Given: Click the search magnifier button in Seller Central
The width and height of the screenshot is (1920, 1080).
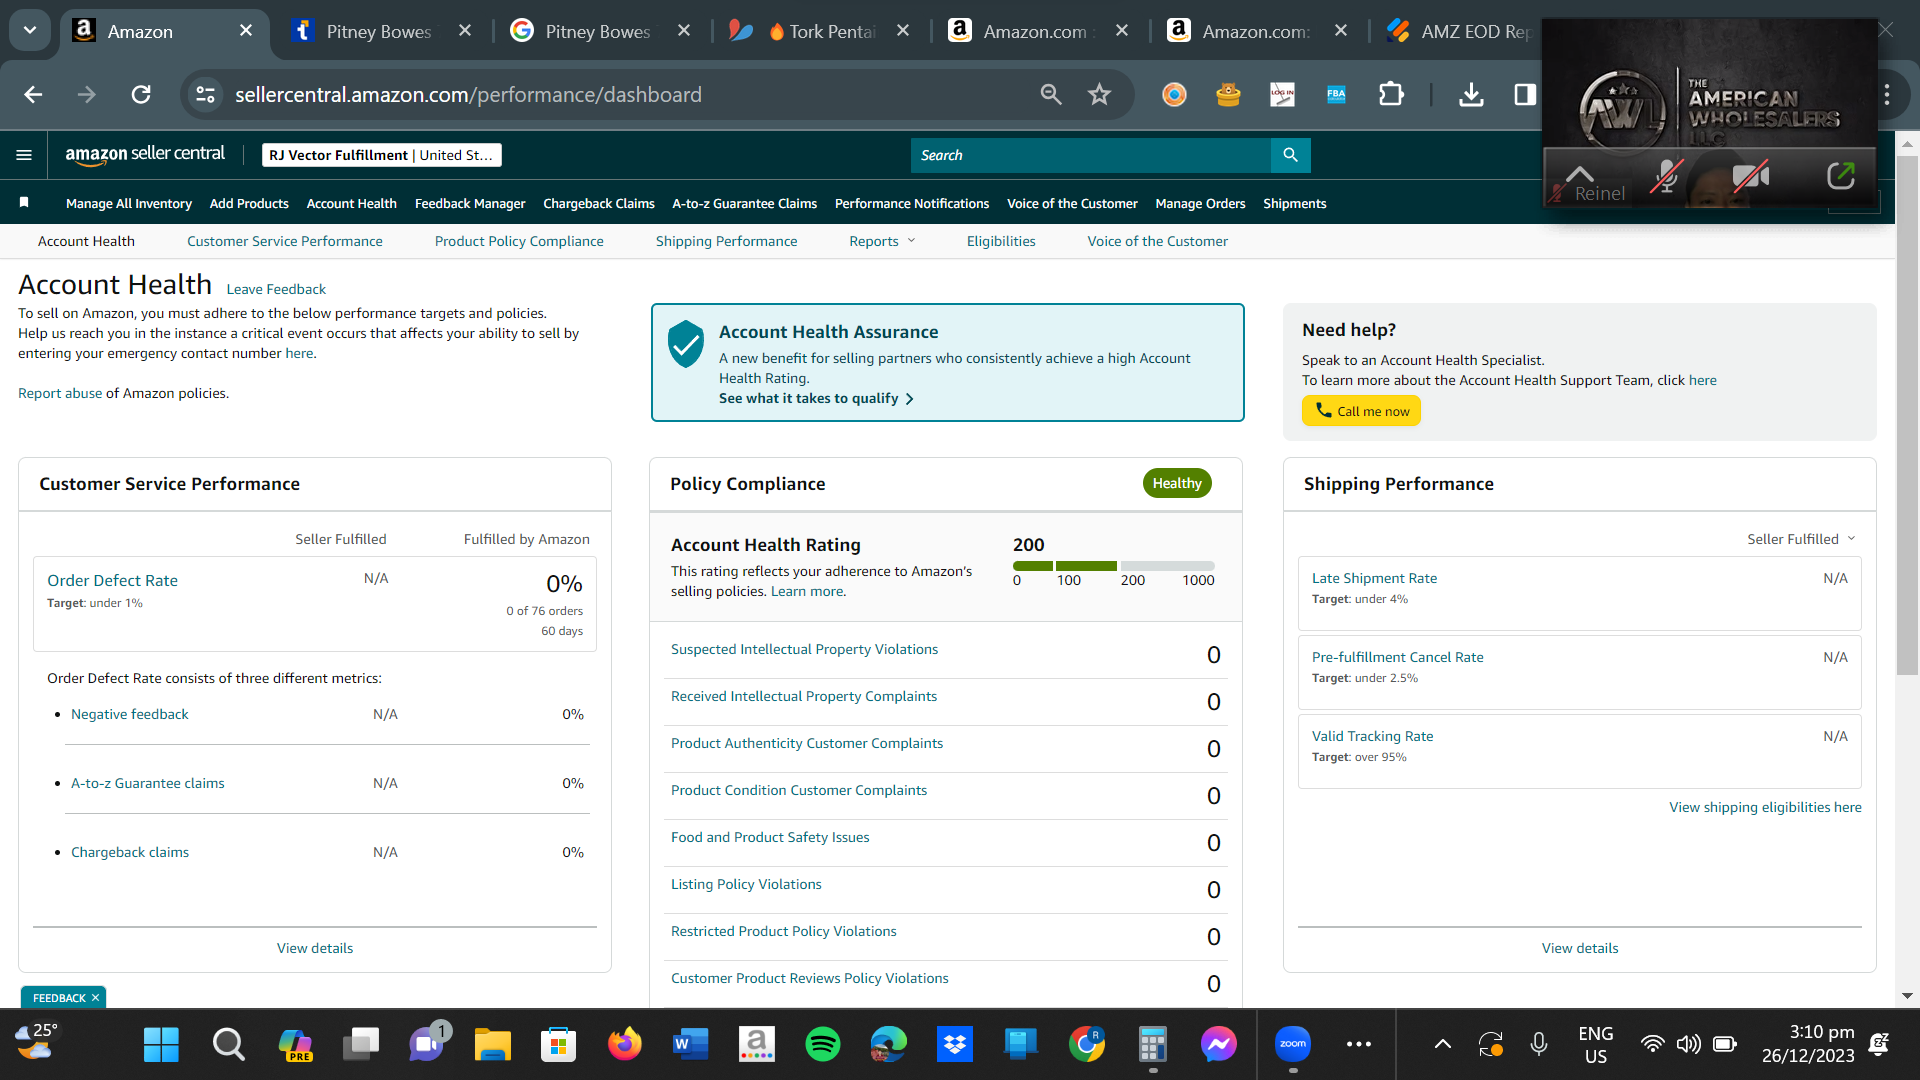Looking at the screenshot, I should pyautogui.click(x=1290, y=155).
